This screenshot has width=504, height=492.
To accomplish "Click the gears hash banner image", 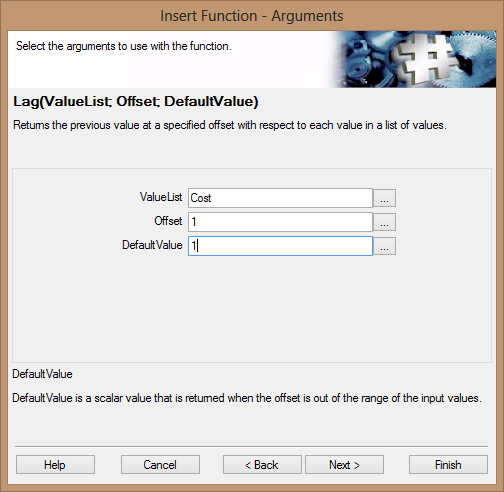I will [413, 59].
